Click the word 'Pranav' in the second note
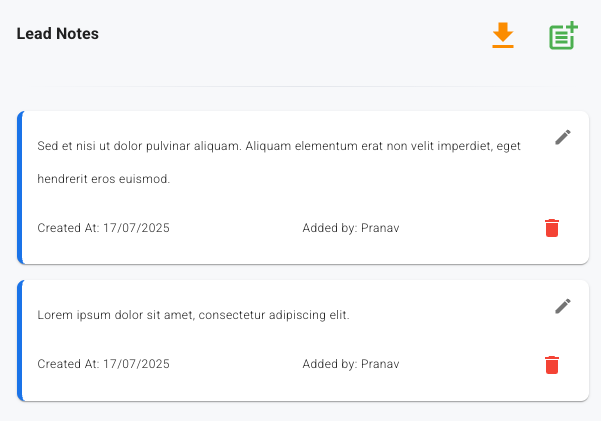 (380, 364)
